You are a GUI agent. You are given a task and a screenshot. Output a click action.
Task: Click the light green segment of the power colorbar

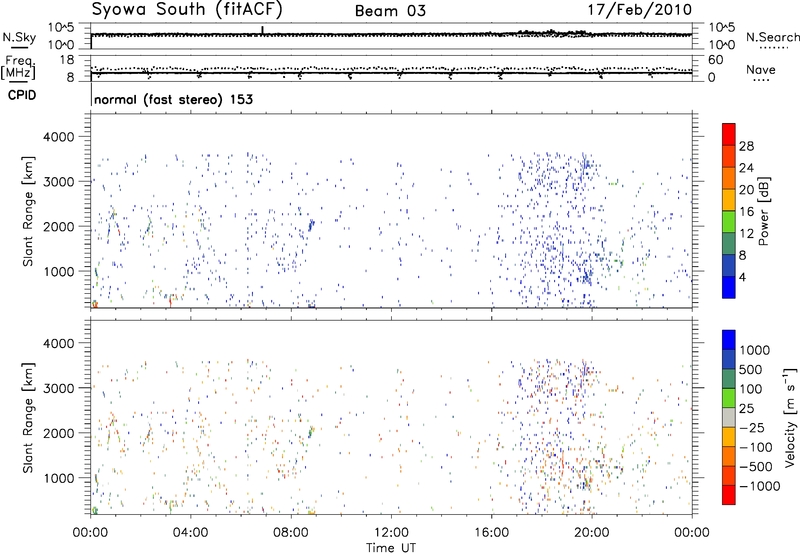(729, 221)
